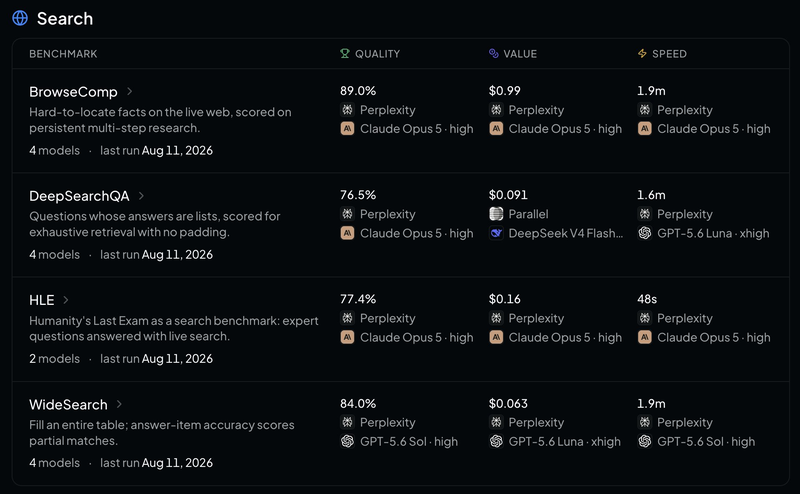
Task: Click Parallel icon in DeepSearchQA value column
Action: tap(496, 214)
